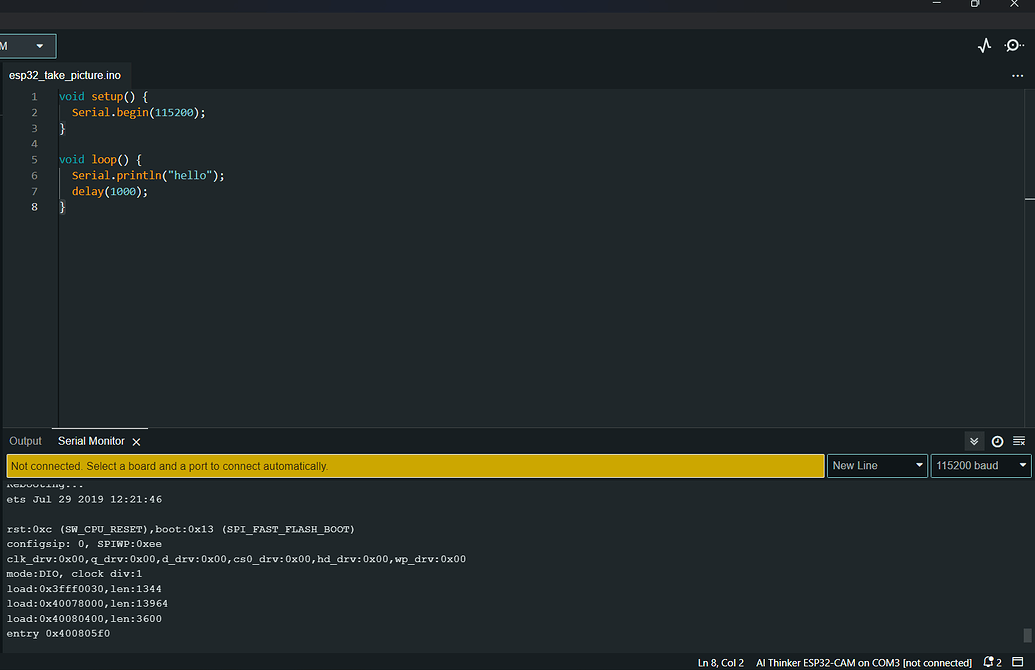Open the 115200 baud rate dropdown

click(980, 465)
